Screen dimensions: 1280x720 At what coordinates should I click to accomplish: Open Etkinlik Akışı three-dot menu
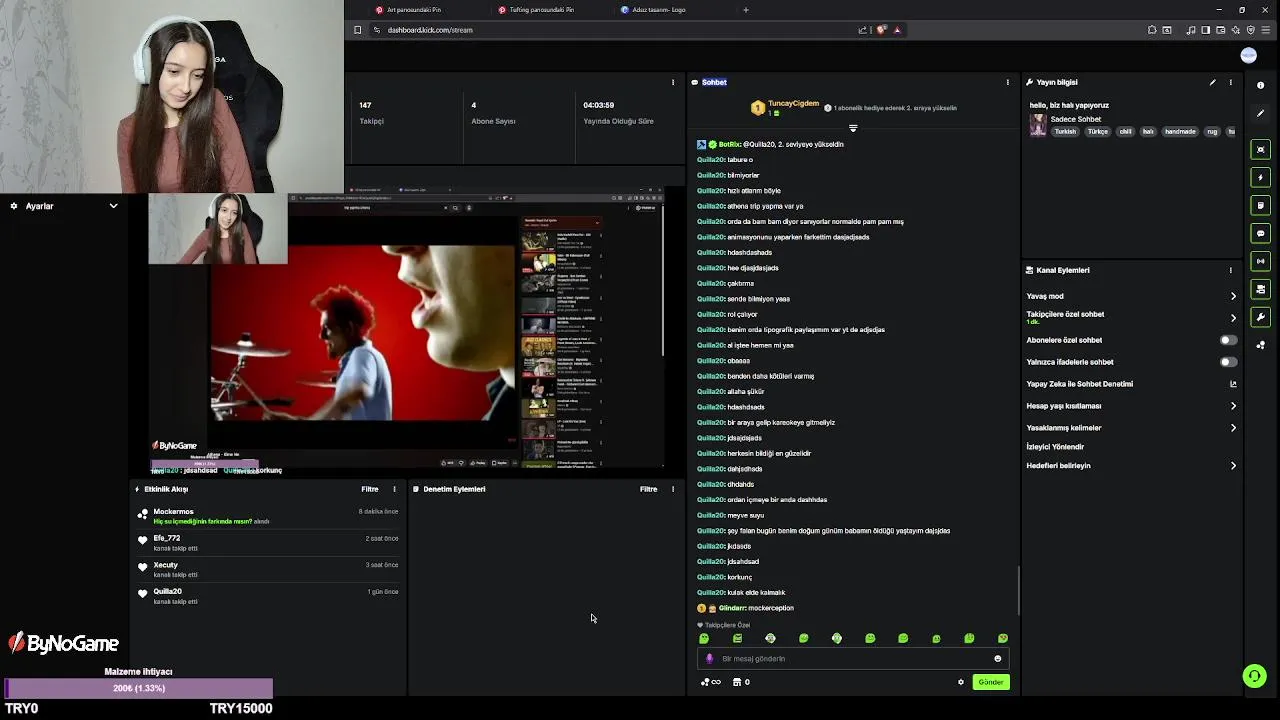[x=394, y=489]
